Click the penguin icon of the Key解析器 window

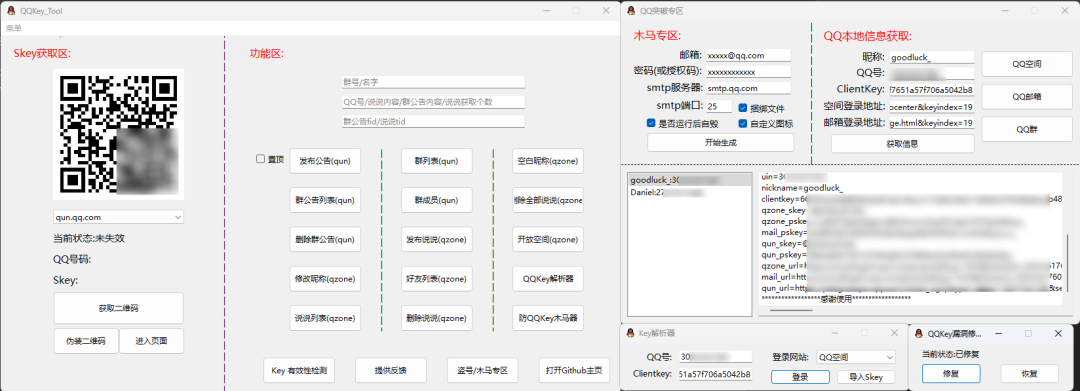[x=630, y=333]
